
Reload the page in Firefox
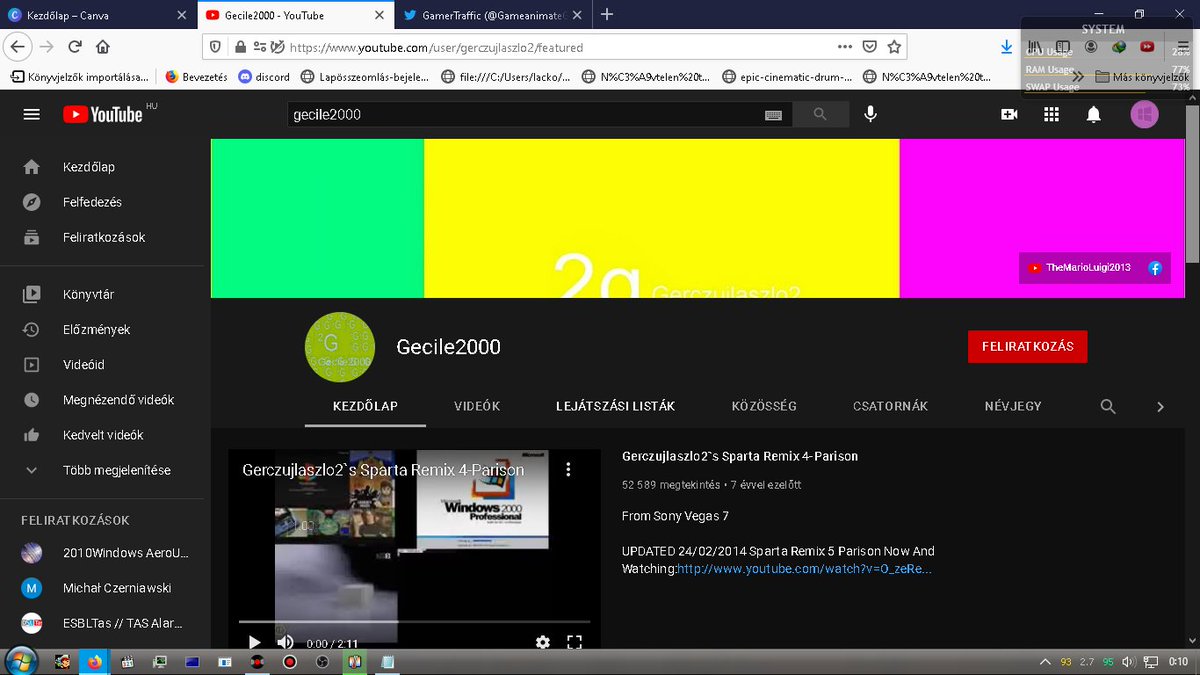(74, 47)
